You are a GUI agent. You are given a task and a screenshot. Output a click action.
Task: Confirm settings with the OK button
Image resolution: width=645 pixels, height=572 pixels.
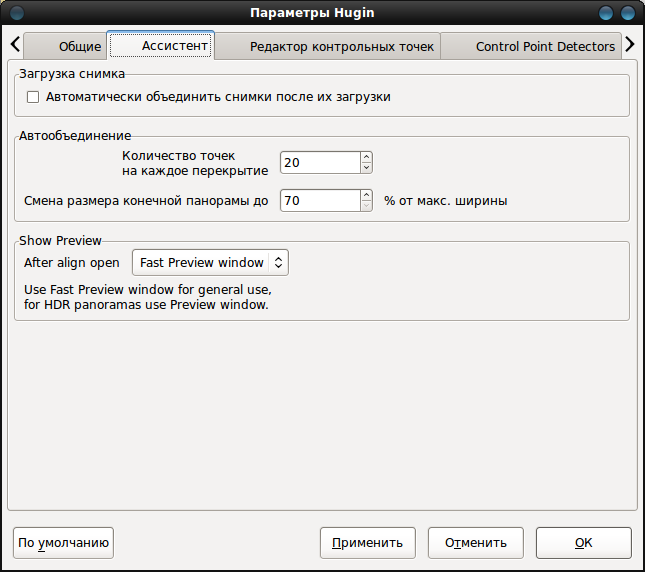tap(583, 543)
